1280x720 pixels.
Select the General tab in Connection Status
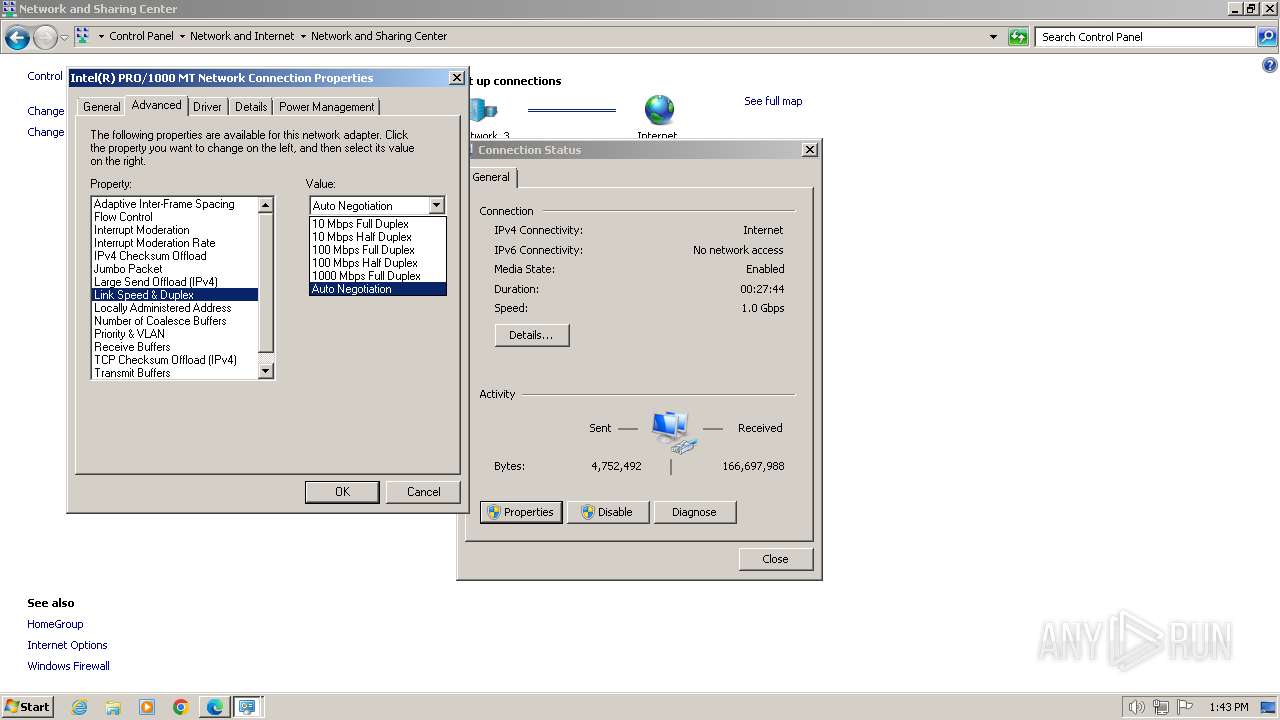tap(491, 177)
